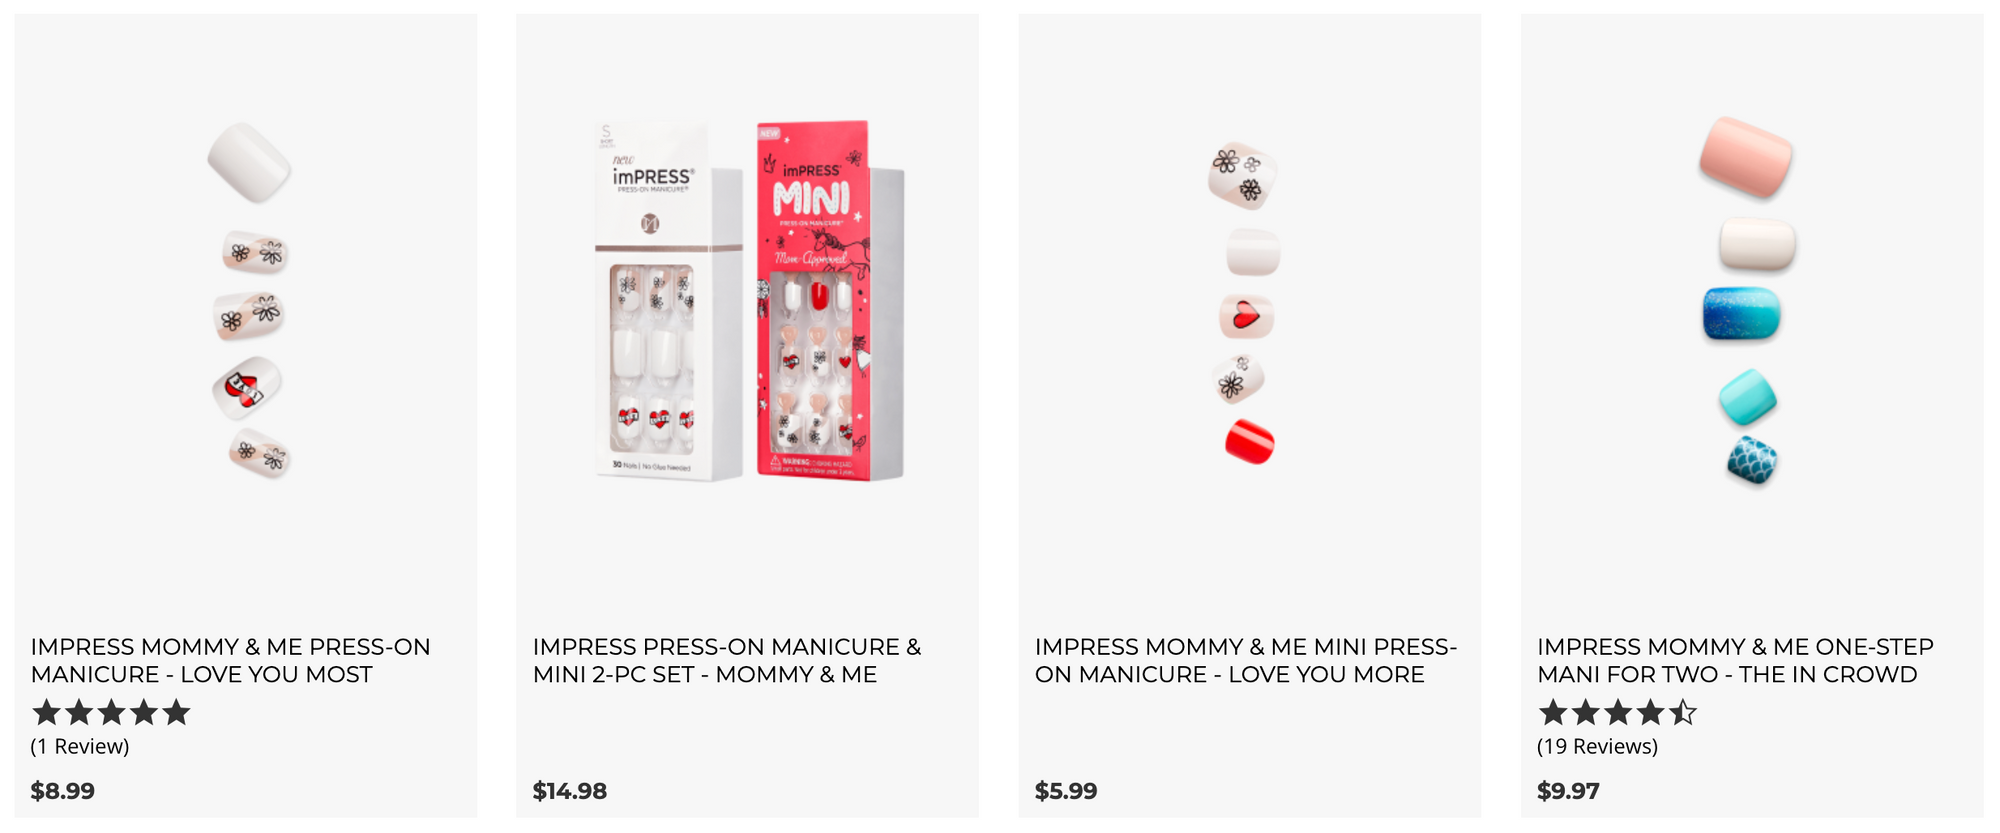Open The In Crowd product title link

[1735, 661]
